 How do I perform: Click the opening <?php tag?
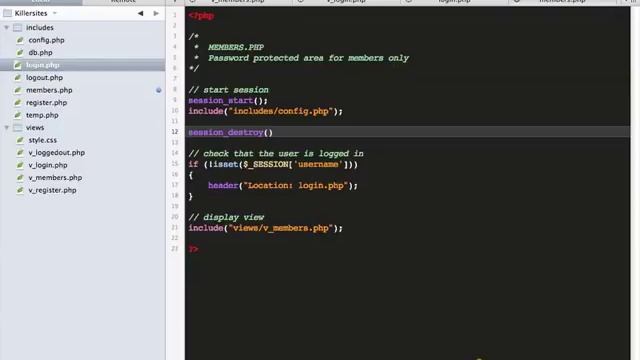pos(201,16)
